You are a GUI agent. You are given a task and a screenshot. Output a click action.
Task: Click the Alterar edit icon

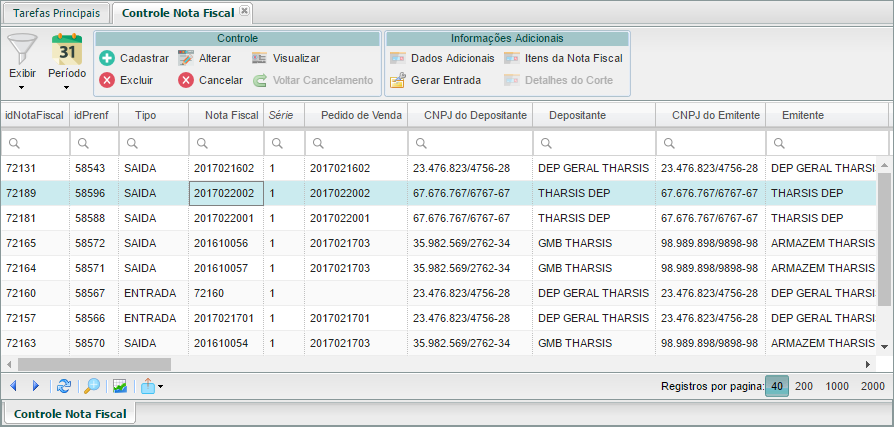point(185,58)
